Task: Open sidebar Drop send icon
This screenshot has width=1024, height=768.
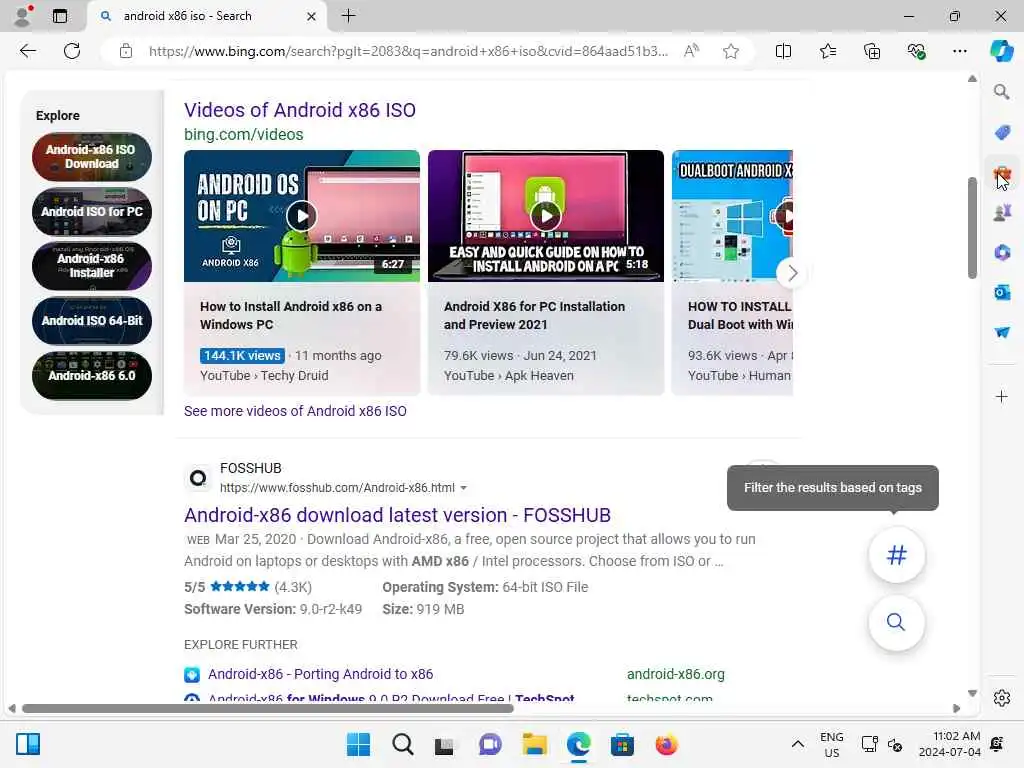Action: pos(1002,332)
